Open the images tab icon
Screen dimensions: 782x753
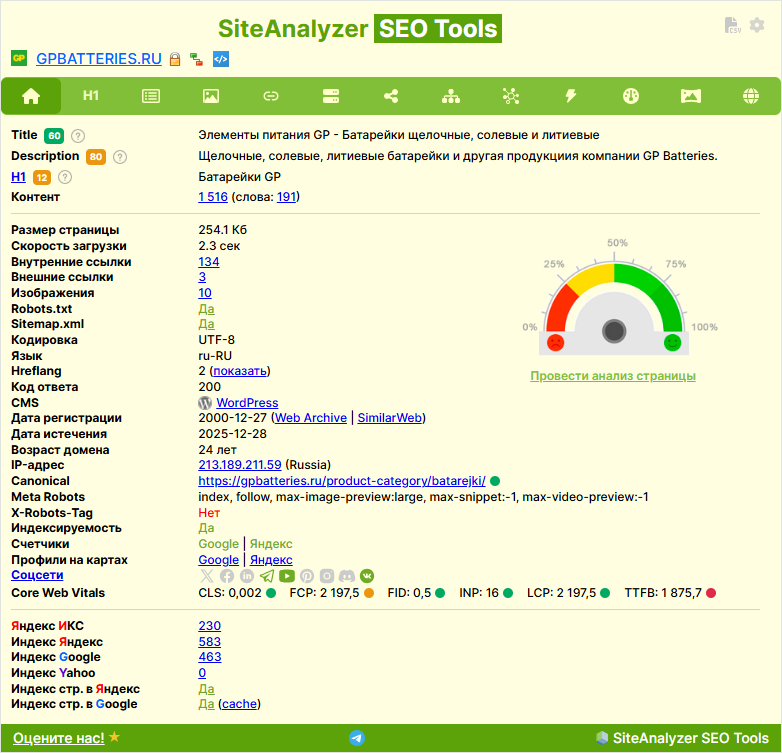(211, 96)
